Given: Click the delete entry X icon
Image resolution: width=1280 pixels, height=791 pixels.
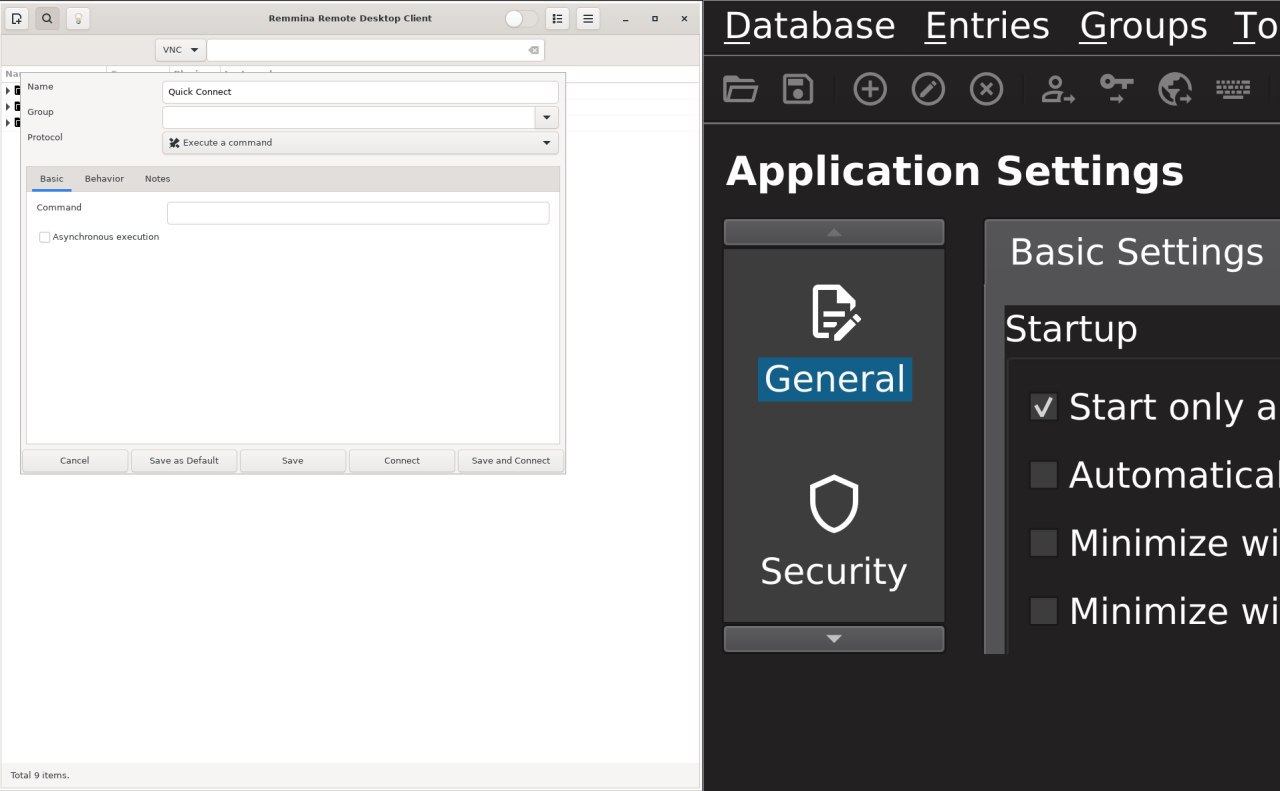Looking at the screenshot, I should click(986, 89).
